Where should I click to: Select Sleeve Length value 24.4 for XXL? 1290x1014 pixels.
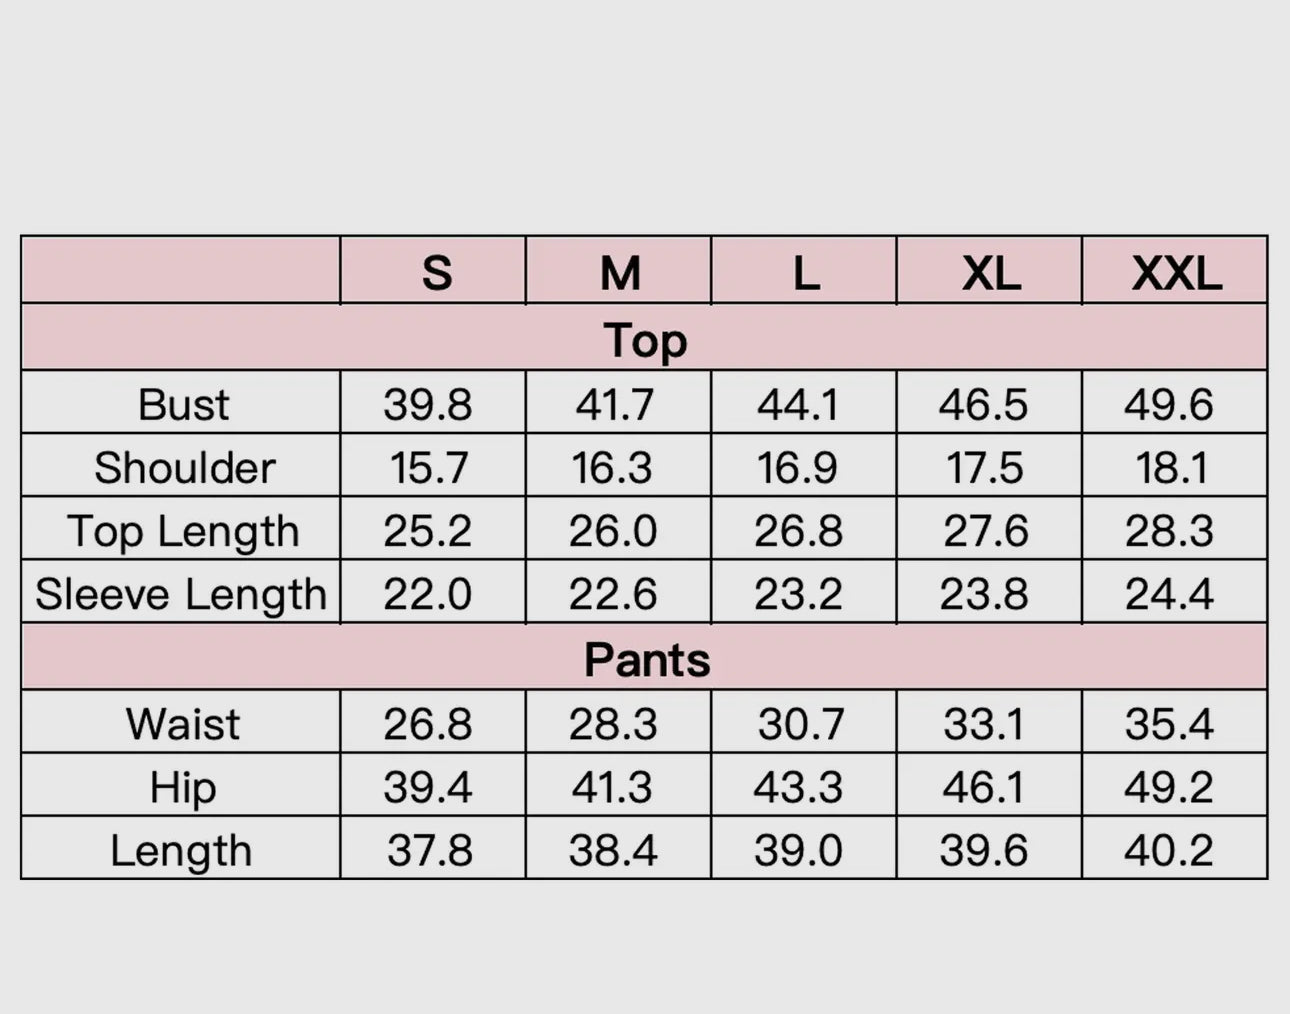pos(1169,594)
